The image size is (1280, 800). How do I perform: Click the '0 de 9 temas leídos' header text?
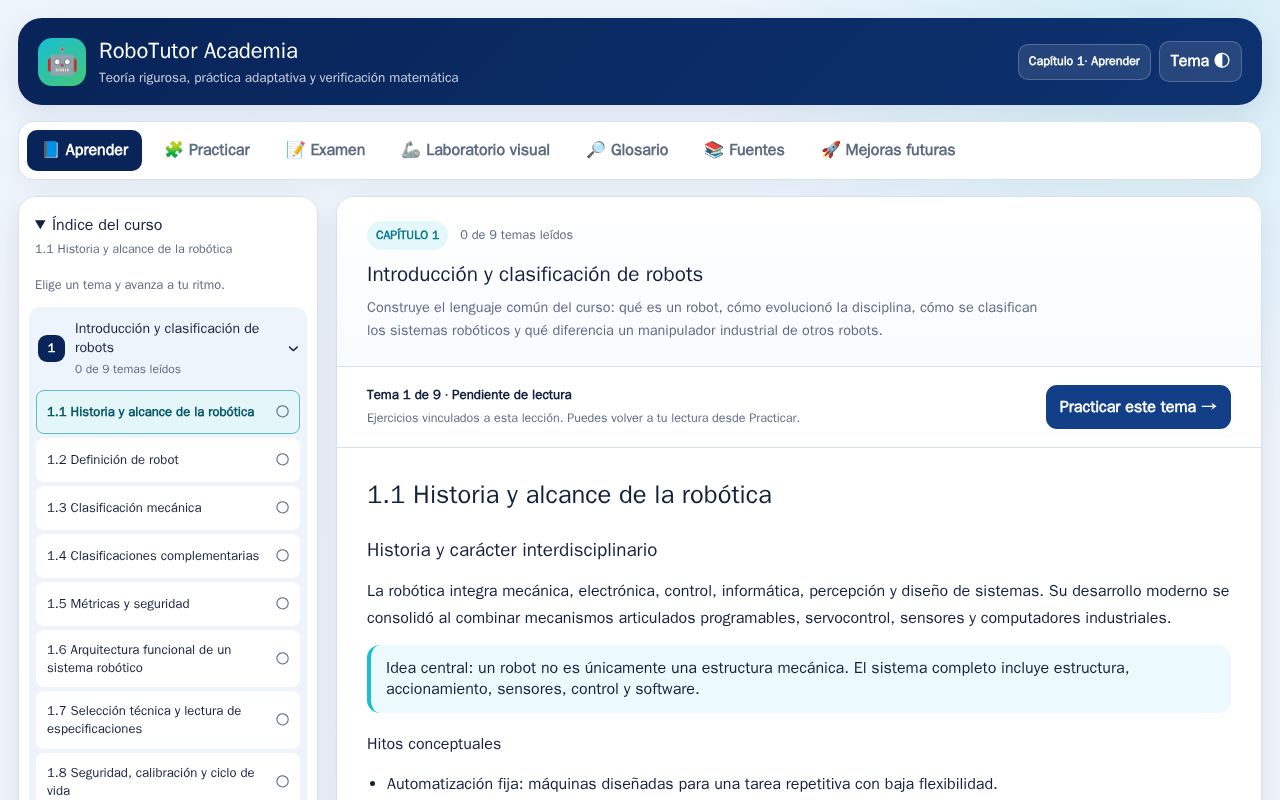coord(516,235)
